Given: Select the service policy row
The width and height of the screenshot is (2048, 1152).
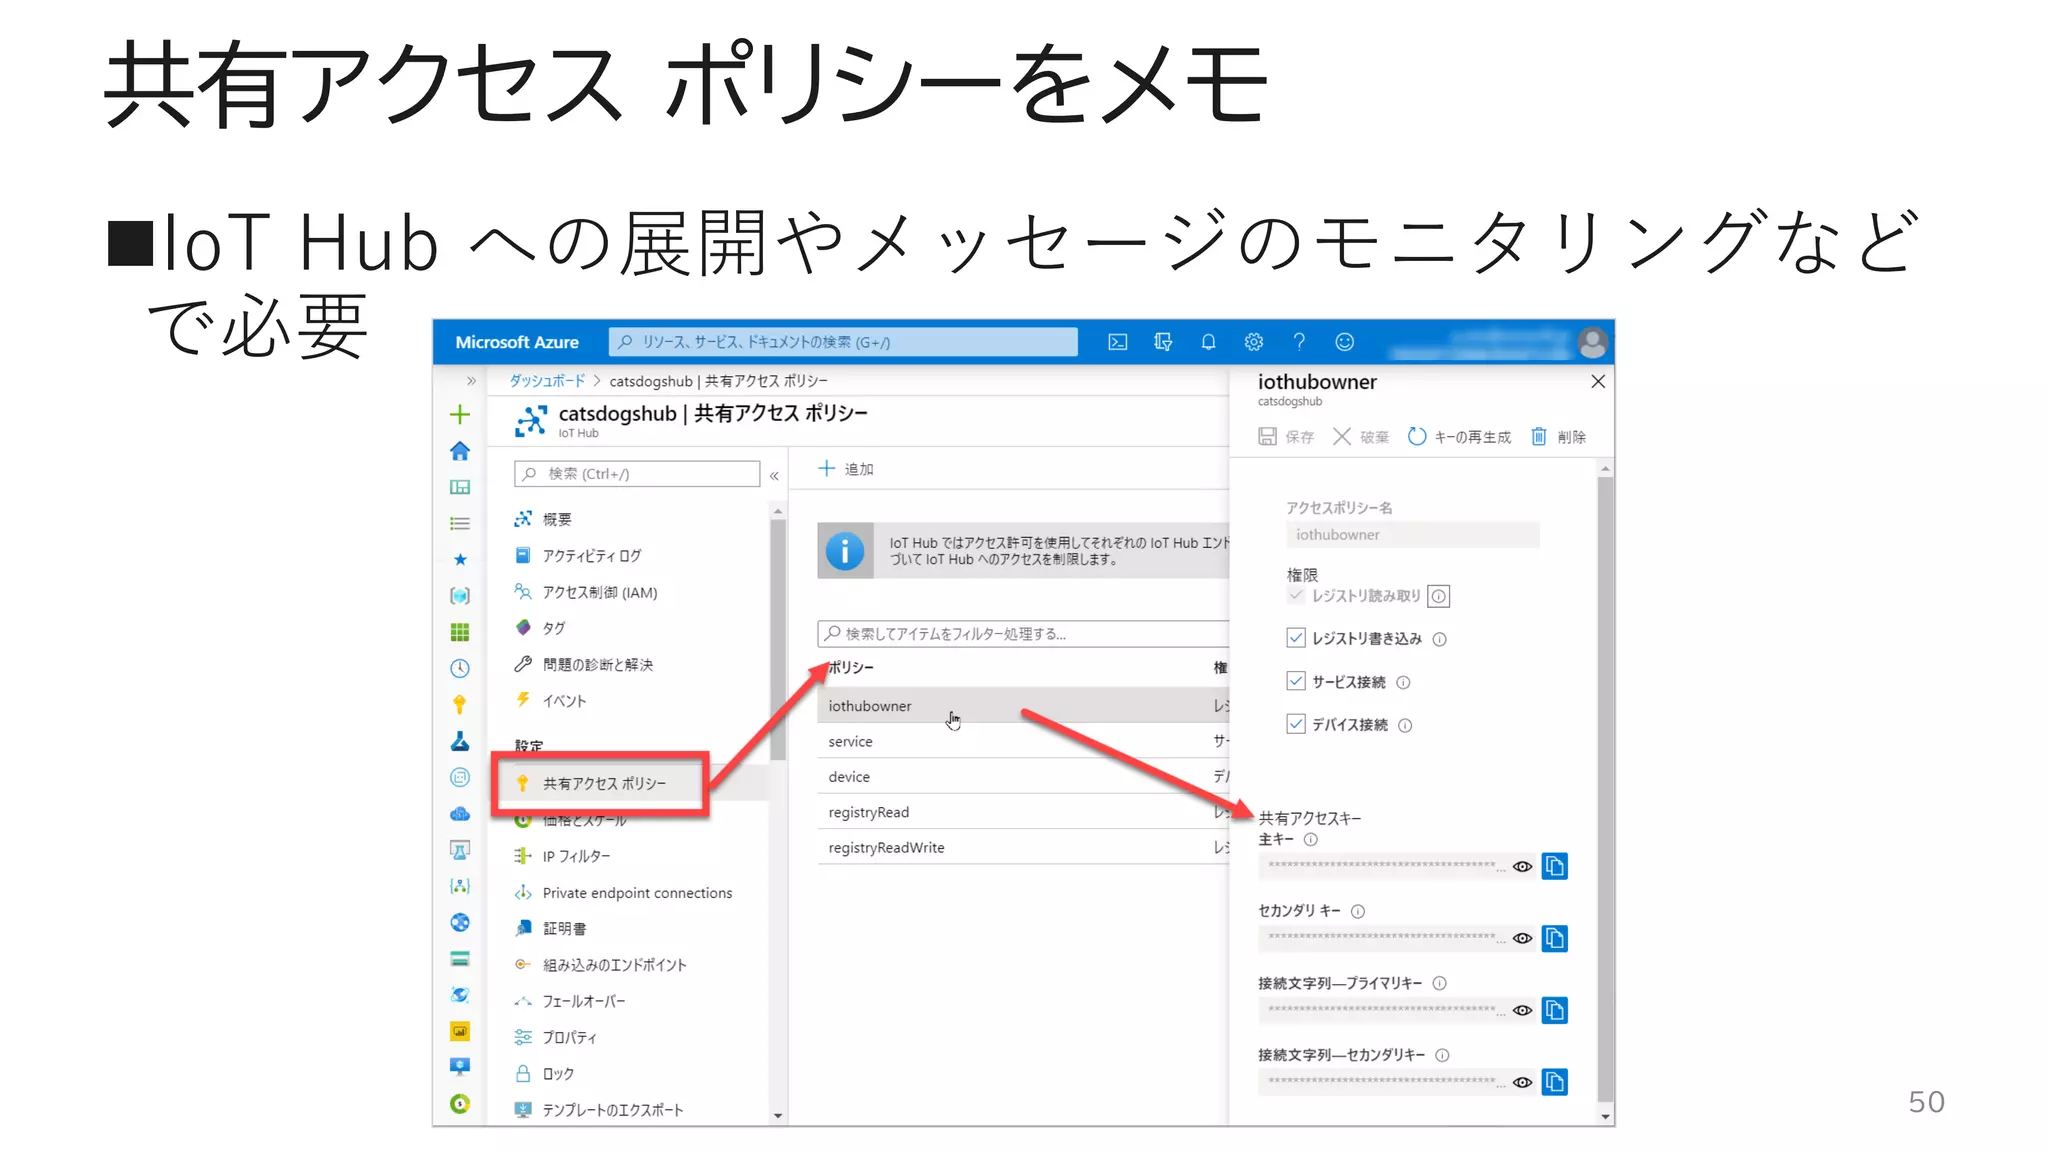Looking at the screenshot, I should tap(1023, 741).
